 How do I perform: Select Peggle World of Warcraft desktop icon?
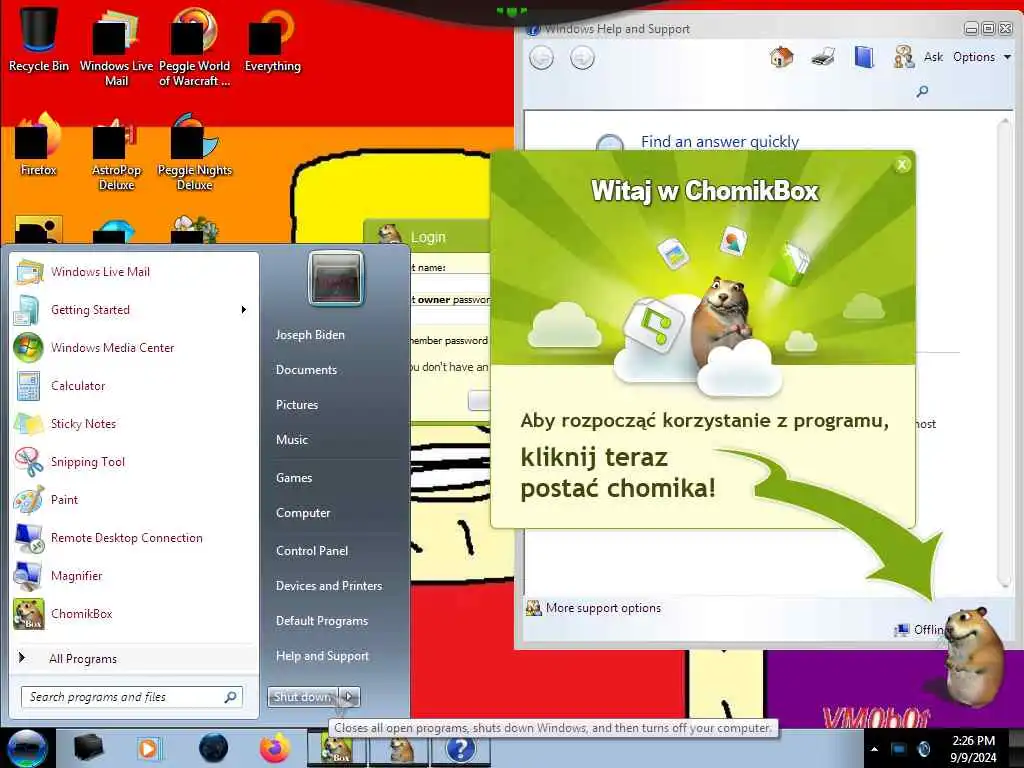pos(195,47)
